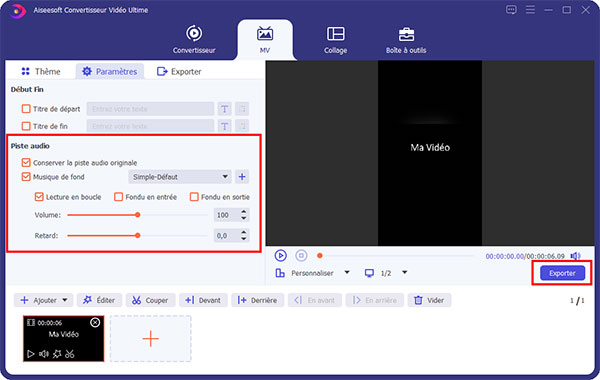
Task: Decrease Retard value with down arrow
Action: (244, 239)
